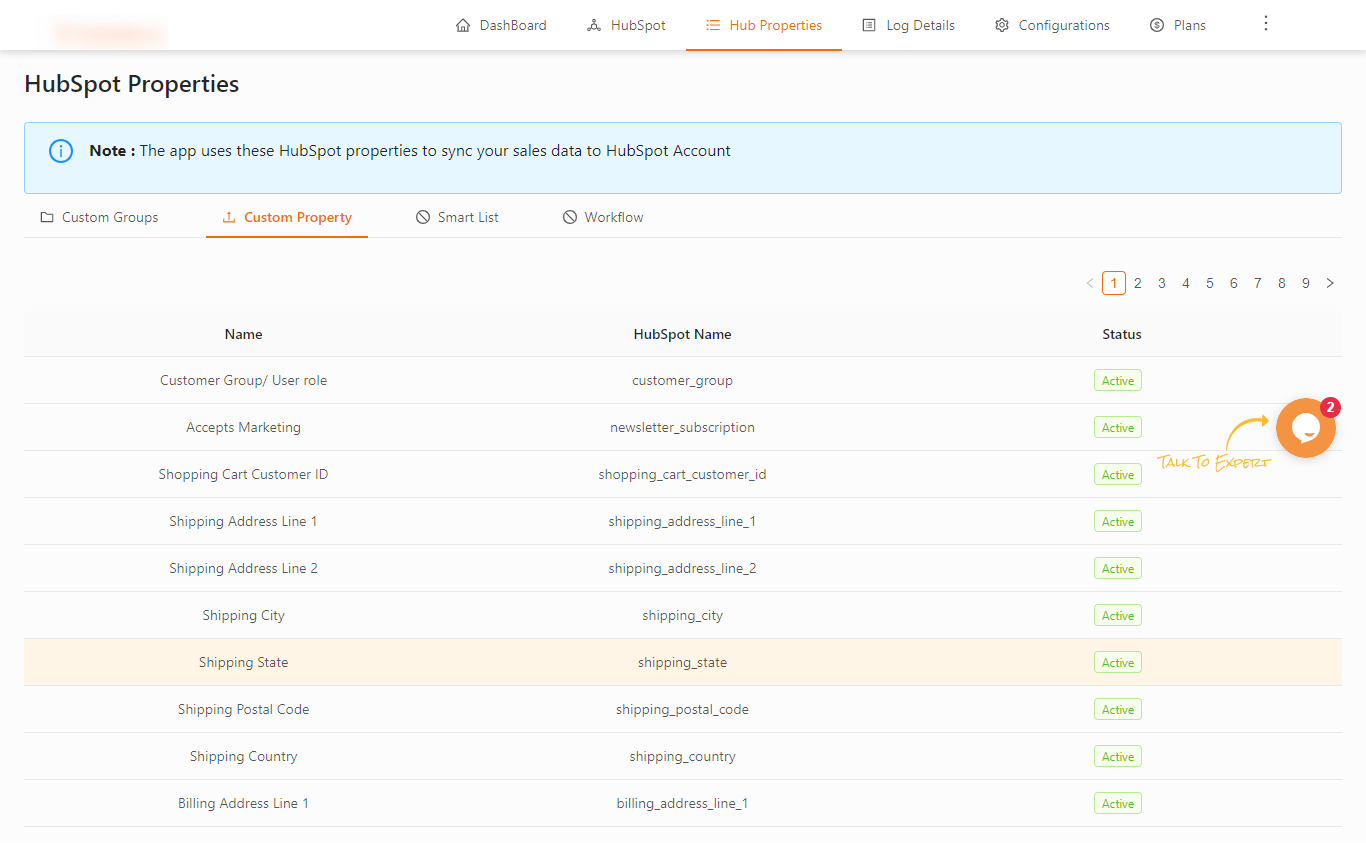Jump to page 8 in pagination
The width and height of the screenshot is (1366, 843).
pyautogui.click(x=1282, y=283)
